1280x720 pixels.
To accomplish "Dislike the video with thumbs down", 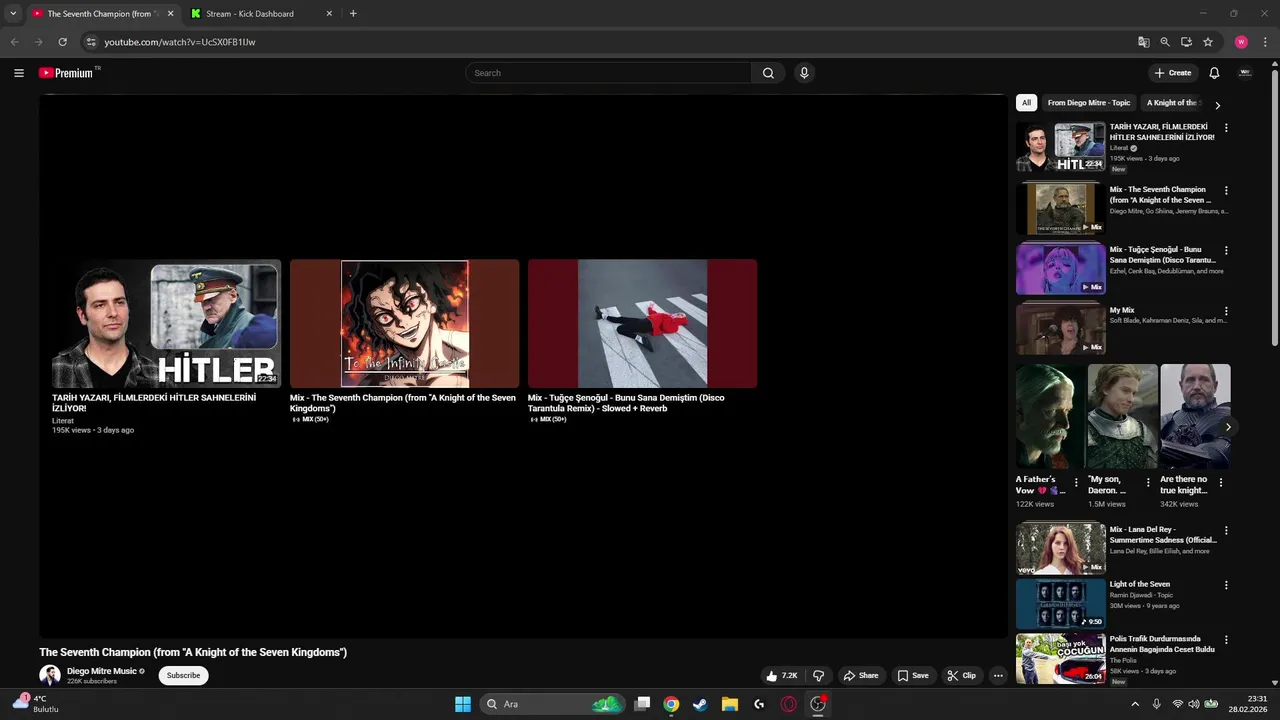I will tap(819, 676).
